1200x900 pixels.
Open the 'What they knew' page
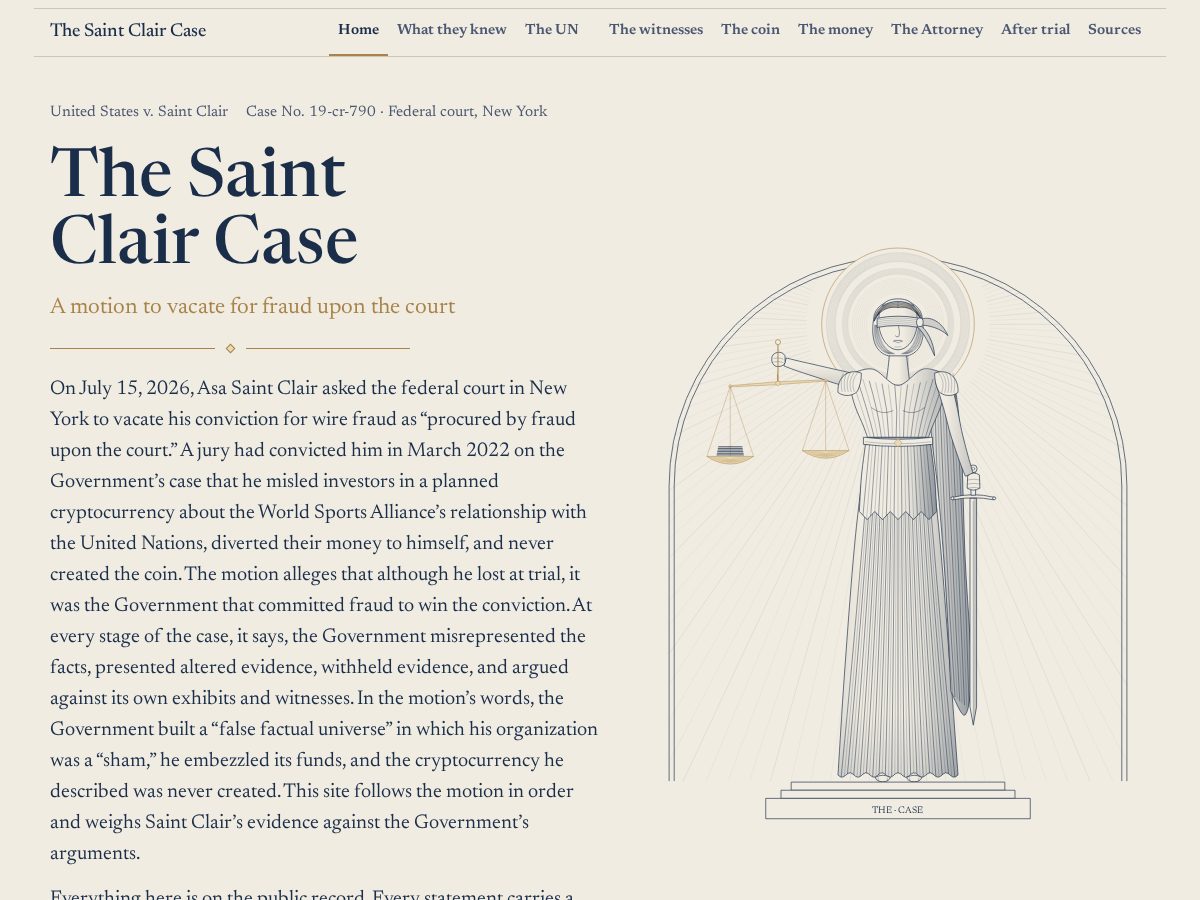point(452,30)
